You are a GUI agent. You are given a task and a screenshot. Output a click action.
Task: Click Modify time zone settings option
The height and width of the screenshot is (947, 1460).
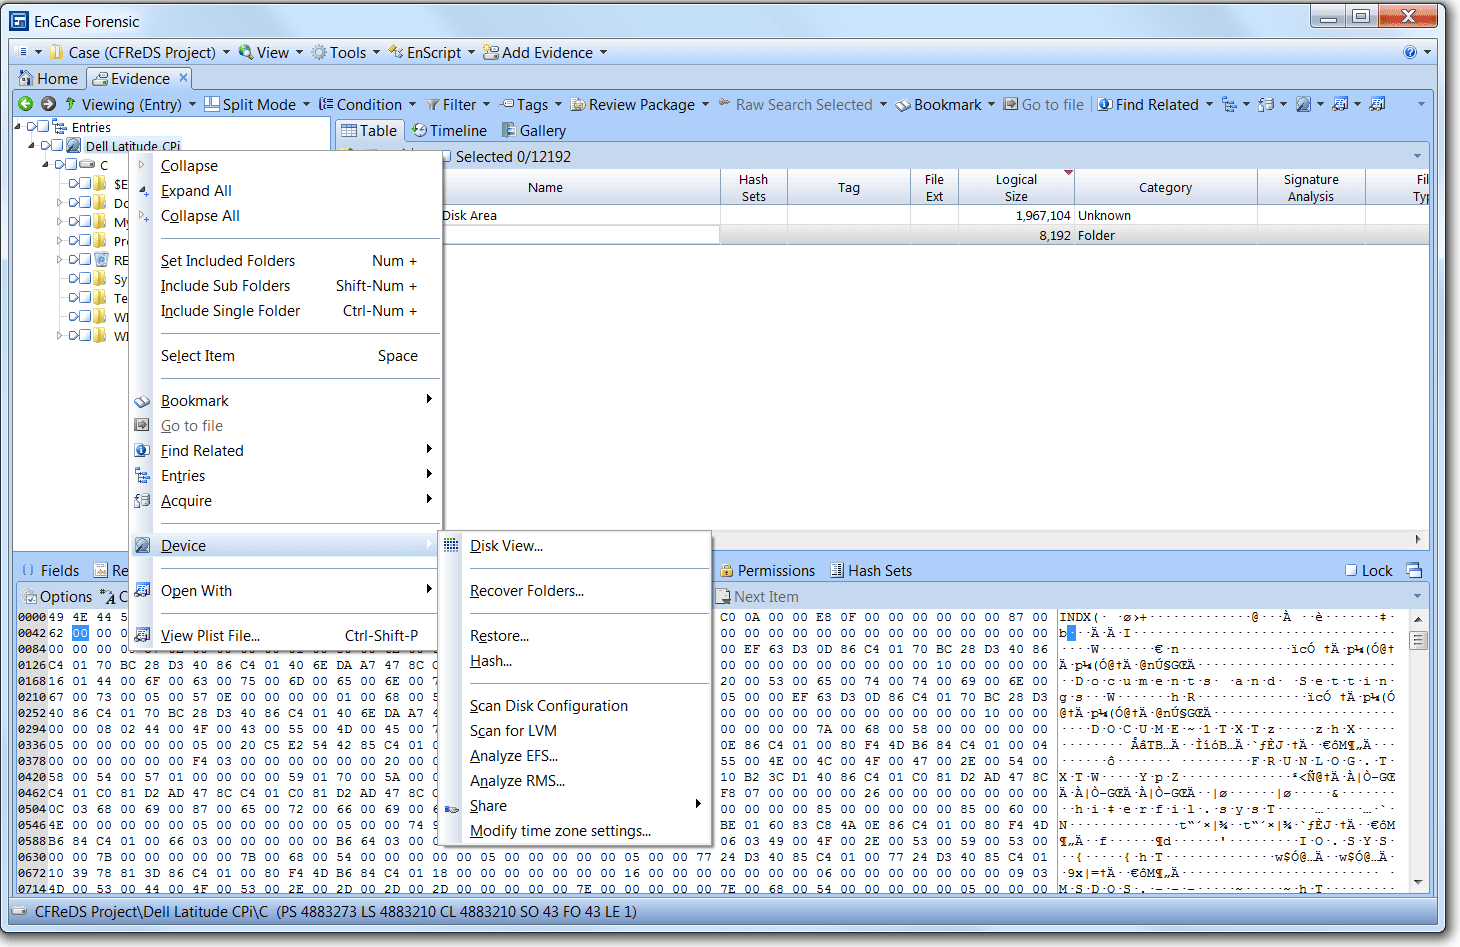pos(560,831)
